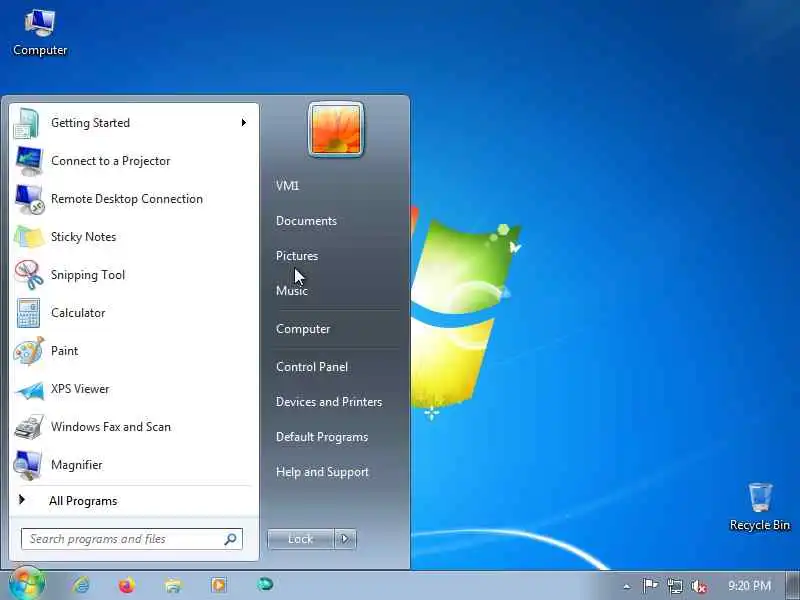Click the user account picture
This screenshot has width=800, height=600.
(336, 129)
